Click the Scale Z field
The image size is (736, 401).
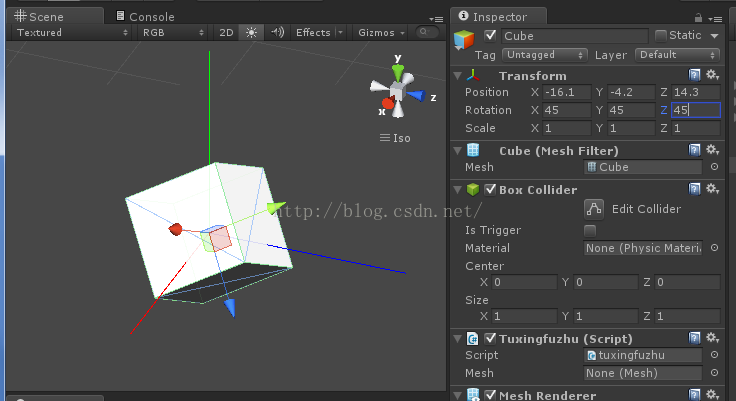[696, 128]
